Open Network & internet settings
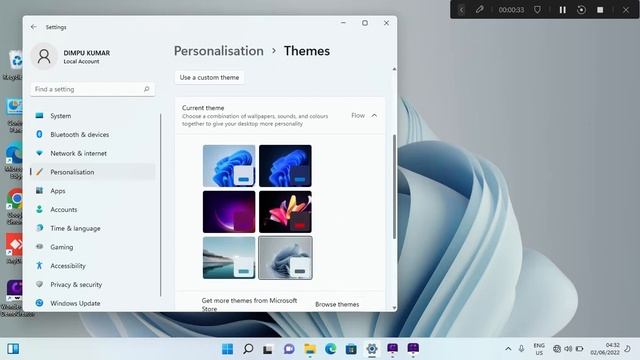 93,153
